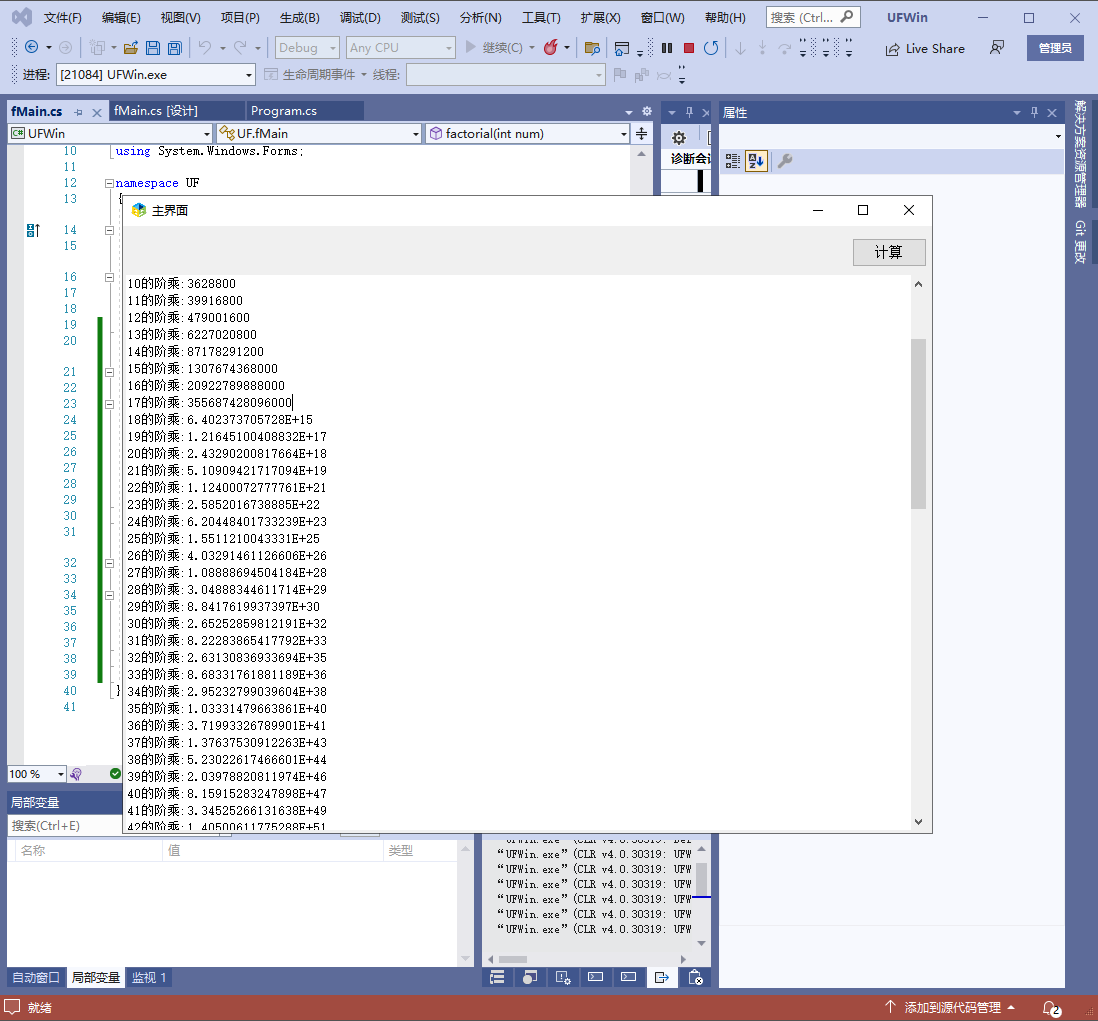Collapse code block at line 21
This screenshot has width=1098, height=1021.
[x=109, y=372]
